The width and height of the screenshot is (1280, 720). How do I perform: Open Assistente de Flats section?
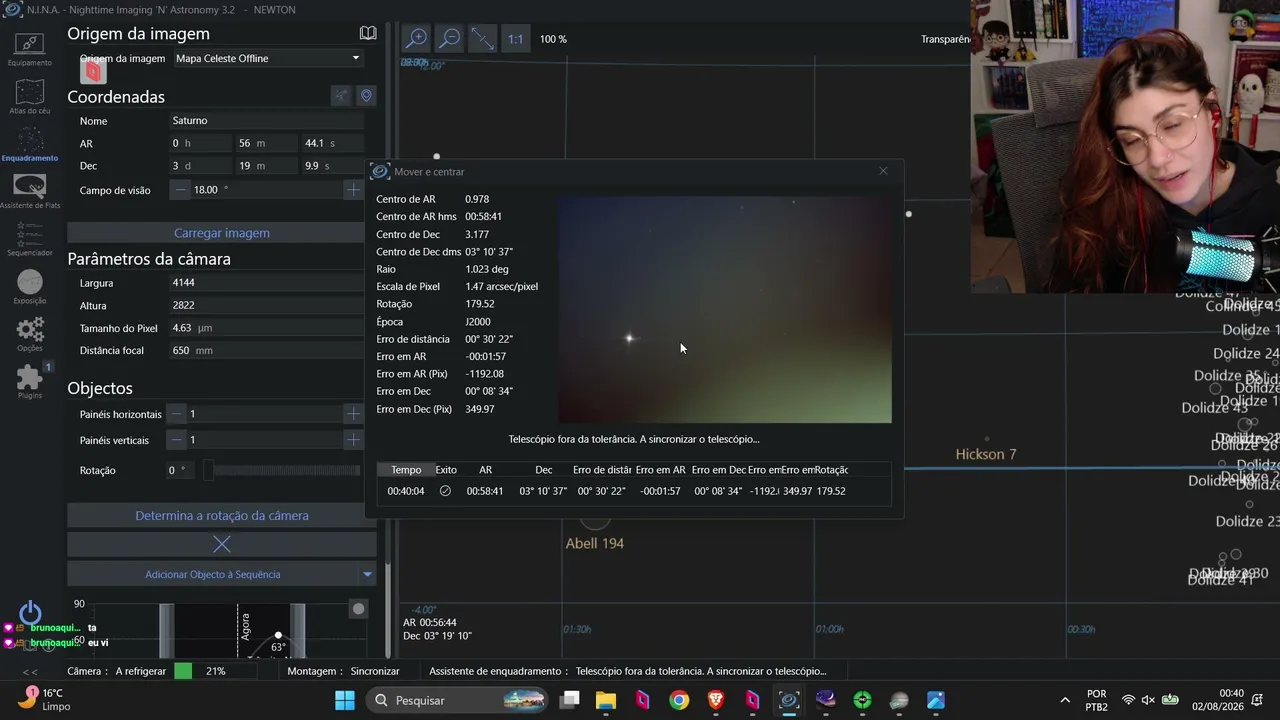(x=29, y=191)
